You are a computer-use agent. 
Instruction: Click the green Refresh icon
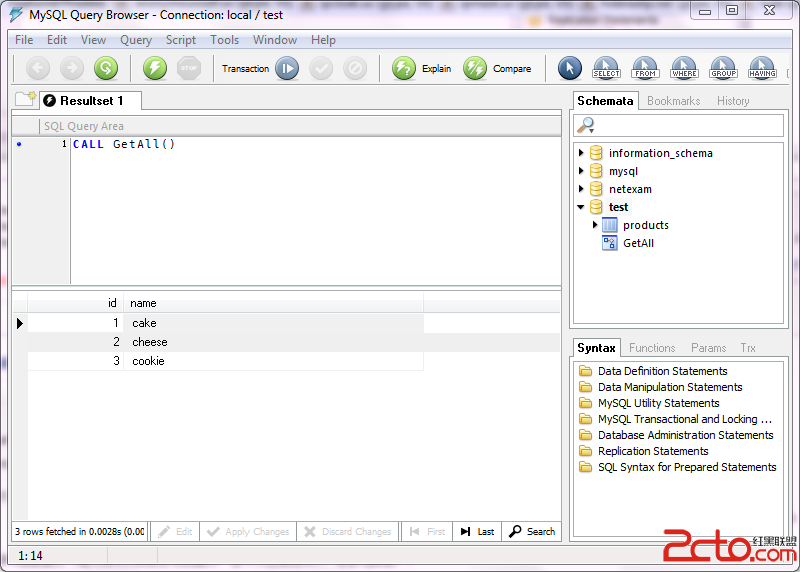(x=106, y=68)
